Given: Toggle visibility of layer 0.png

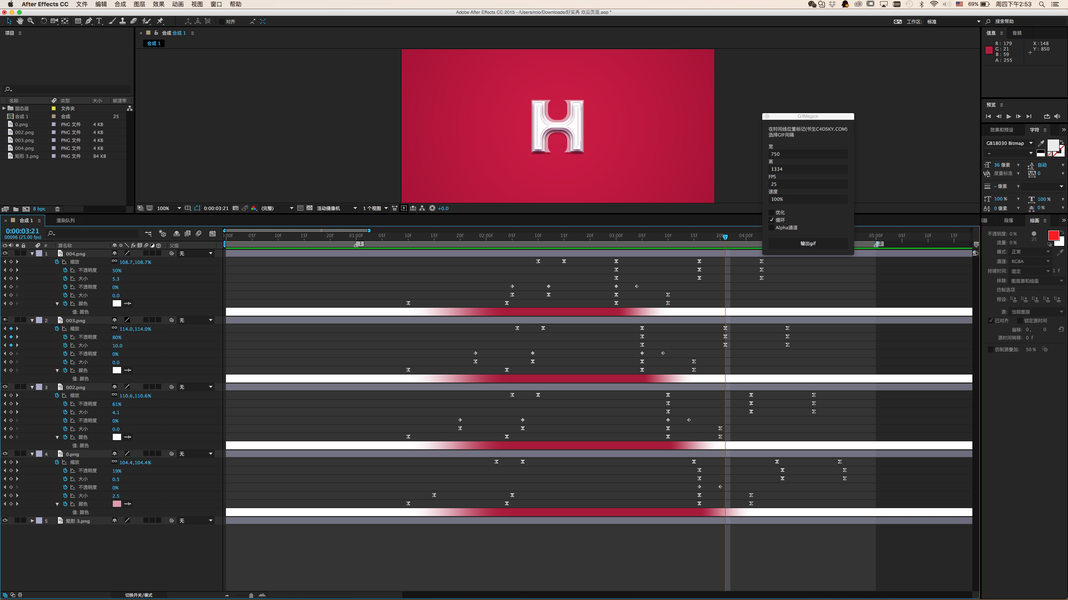Looking at the screenshot, I should point(5,454).
